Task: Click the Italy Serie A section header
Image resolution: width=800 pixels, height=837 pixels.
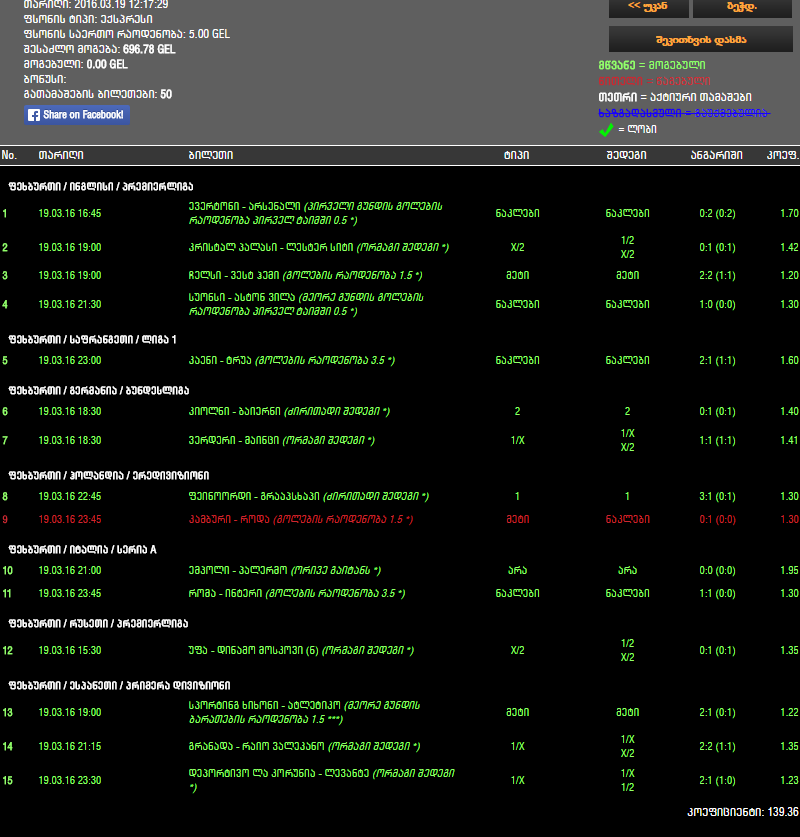Action: click(x=83, y=549)
